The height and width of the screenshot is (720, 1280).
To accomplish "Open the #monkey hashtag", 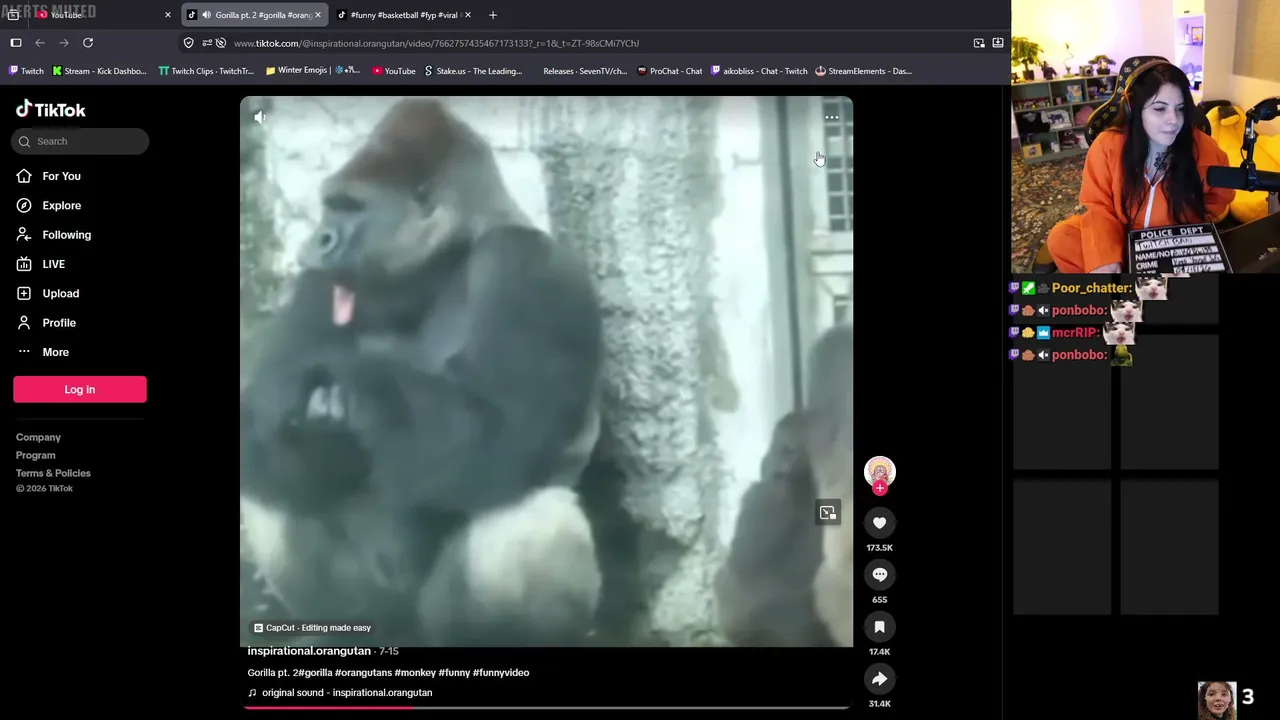I will (x=415, y=673).
